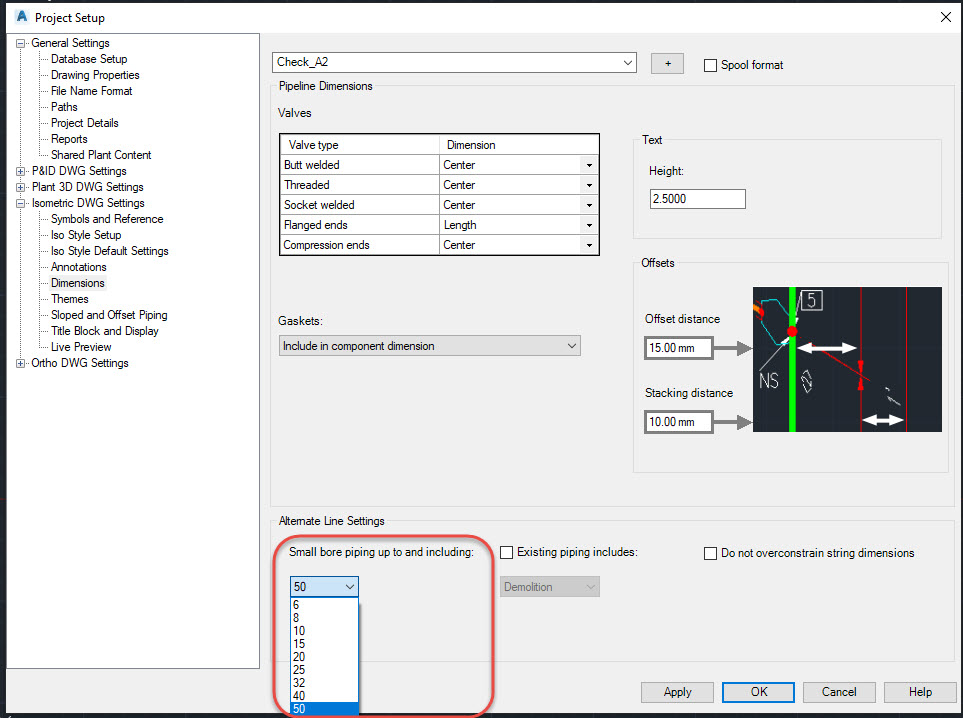Click the Offset distance input field
Viewport: 963px width, 718px height.
679,348
